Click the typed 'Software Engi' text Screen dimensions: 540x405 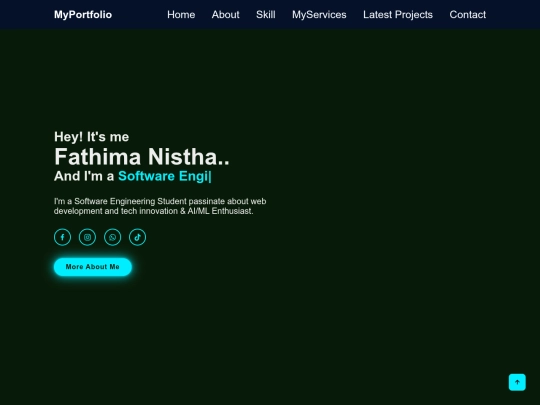[163, 176]
